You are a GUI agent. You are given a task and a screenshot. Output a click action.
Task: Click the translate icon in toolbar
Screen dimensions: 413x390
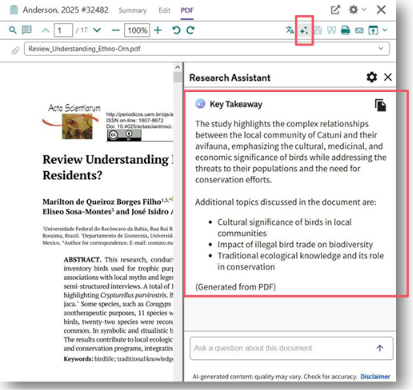coord(290,30)
